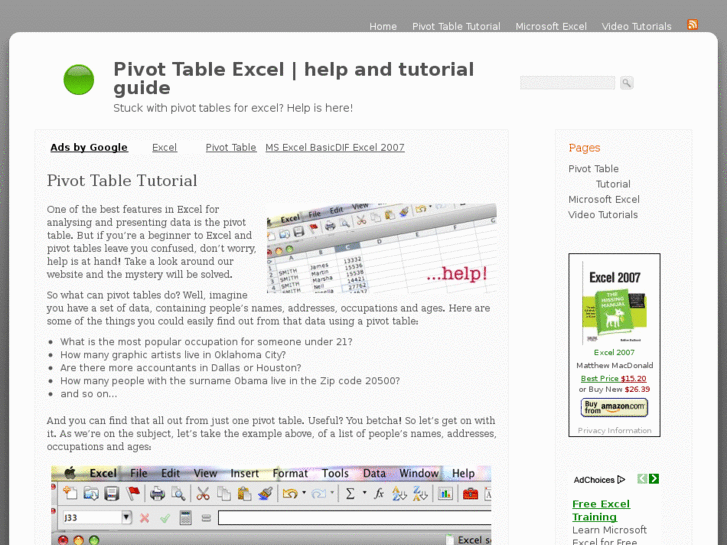
Task: Open the AutoSum dropdown arrow
Action: [364, 493]
